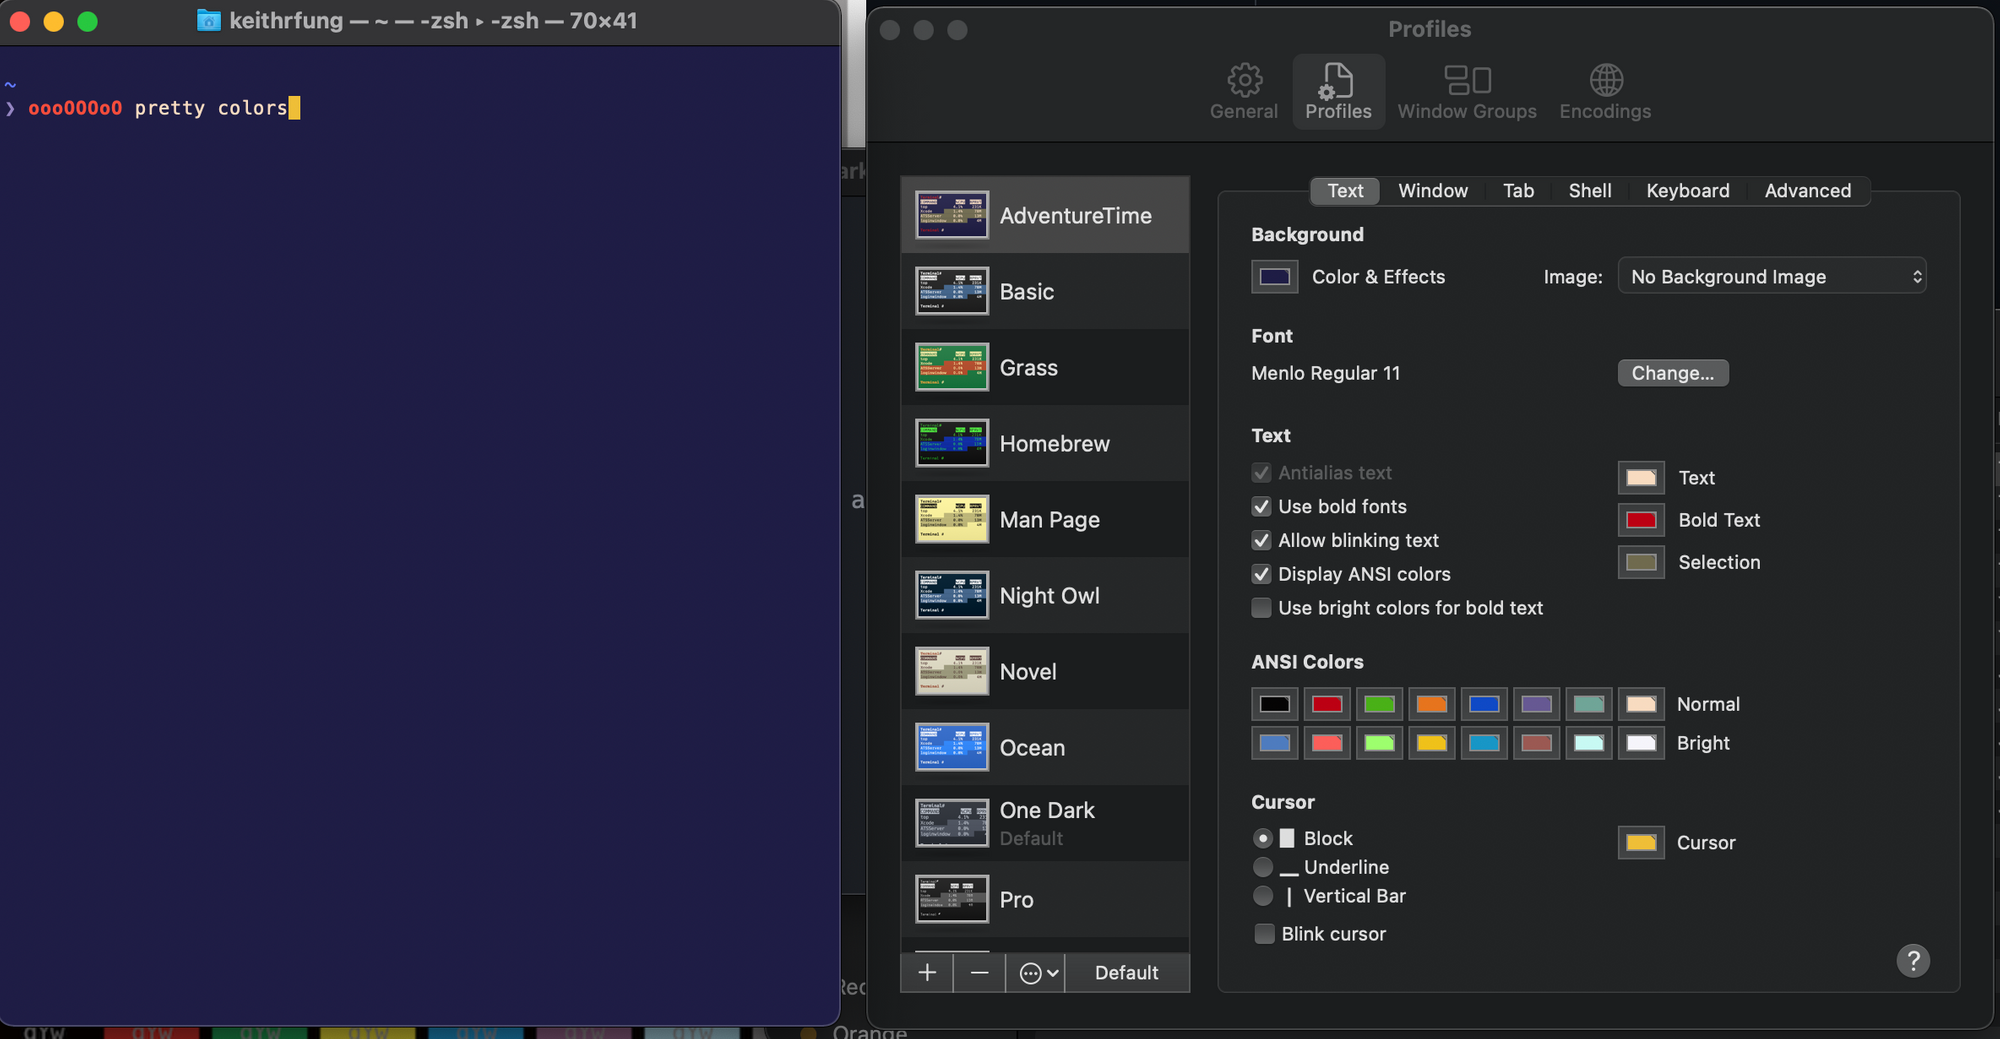2000x1039 pixels.
Task: Add a new profile with plus icon
Action: pos(927,972)
